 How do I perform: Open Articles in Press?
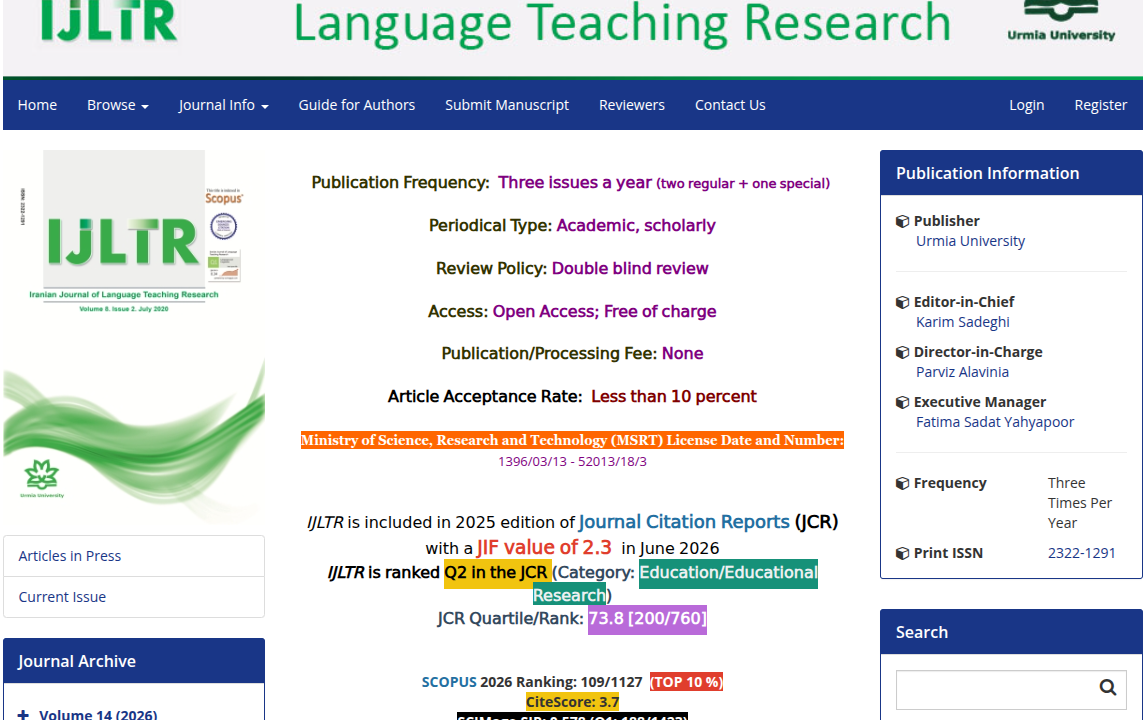(x=134, y=556)
